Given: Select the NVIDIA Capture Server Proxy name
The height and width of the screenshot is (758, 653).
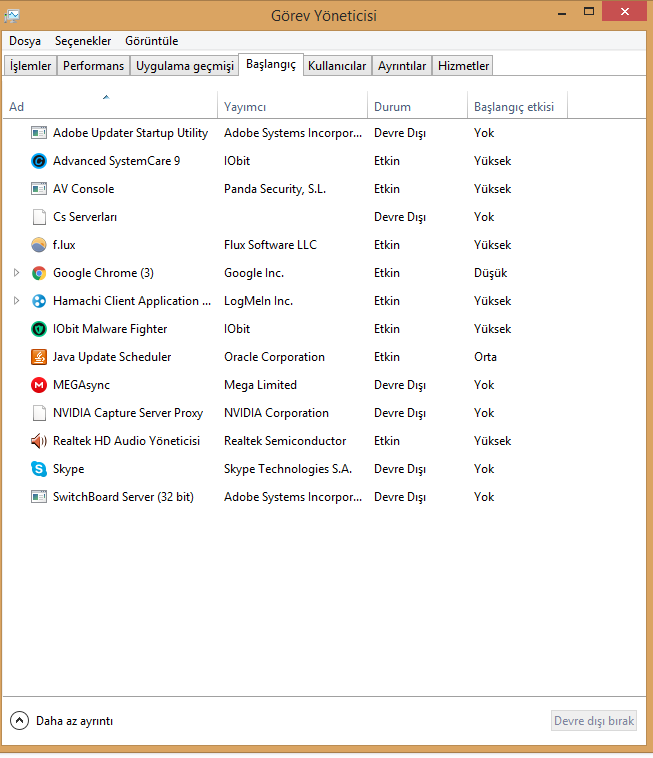Looking at the screenshot, I should tap(128, 413).
